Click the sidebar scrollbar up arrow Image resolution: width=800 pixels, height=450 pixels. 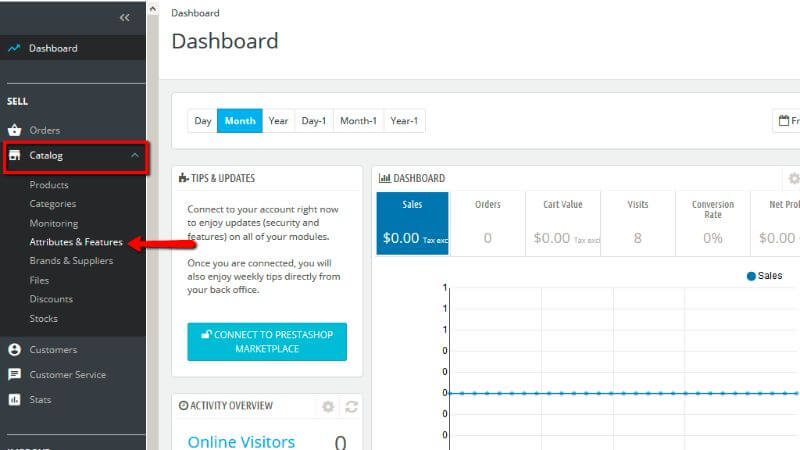click(153, 9)
